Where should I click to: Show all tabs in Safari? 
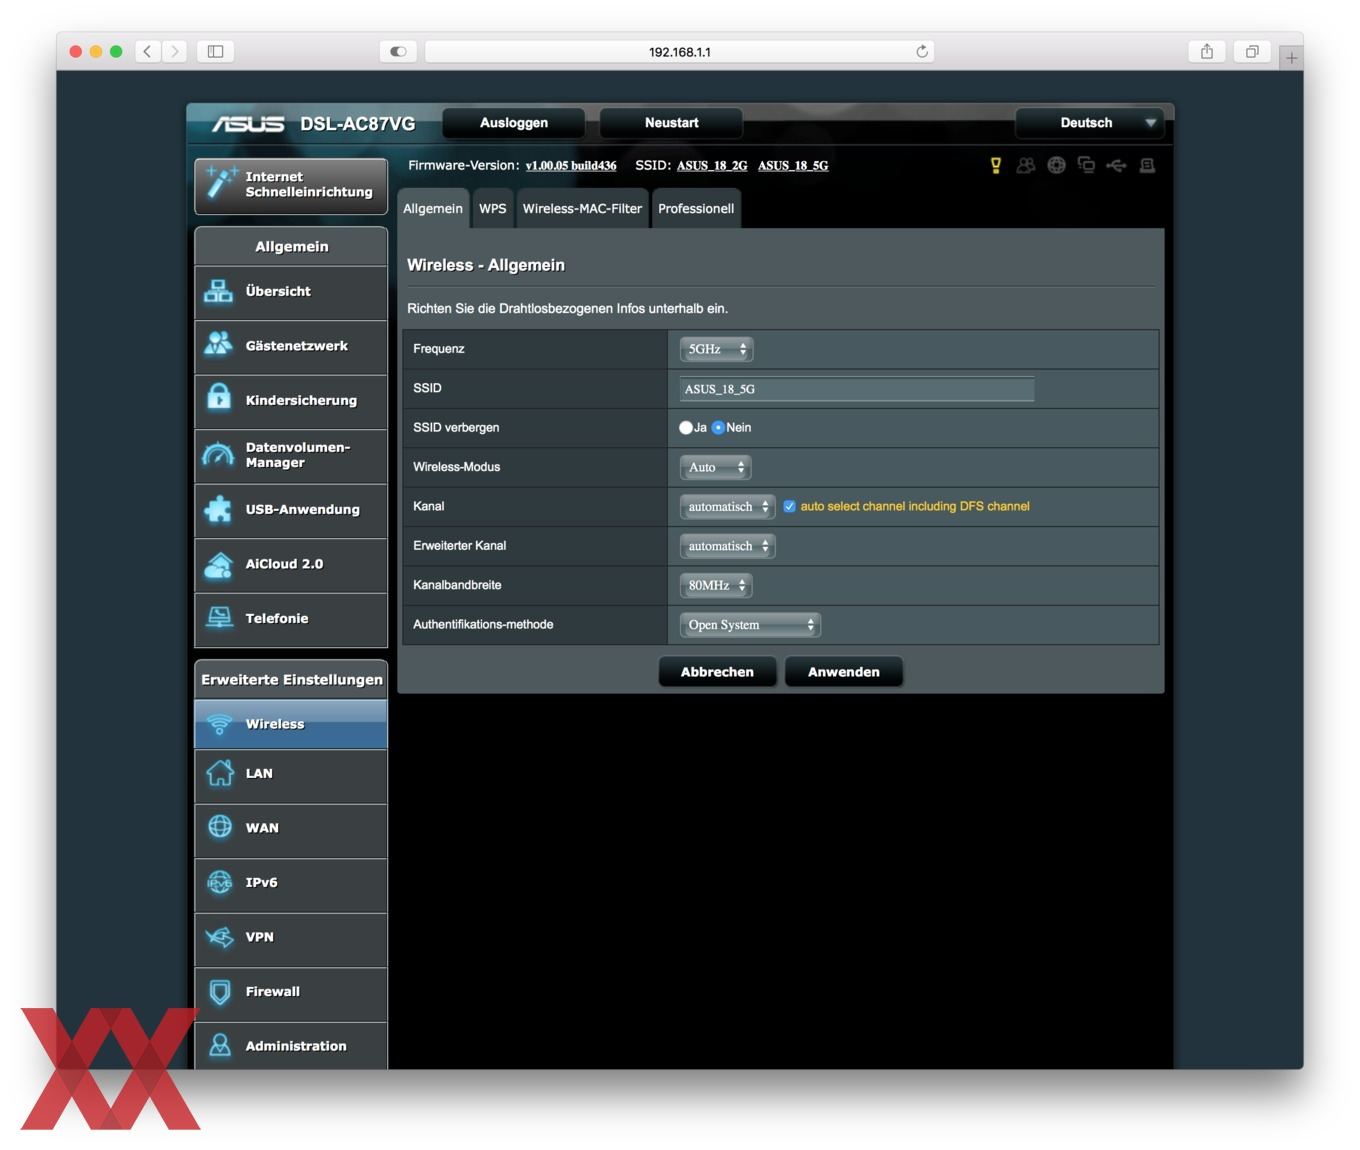[1252, 51]
